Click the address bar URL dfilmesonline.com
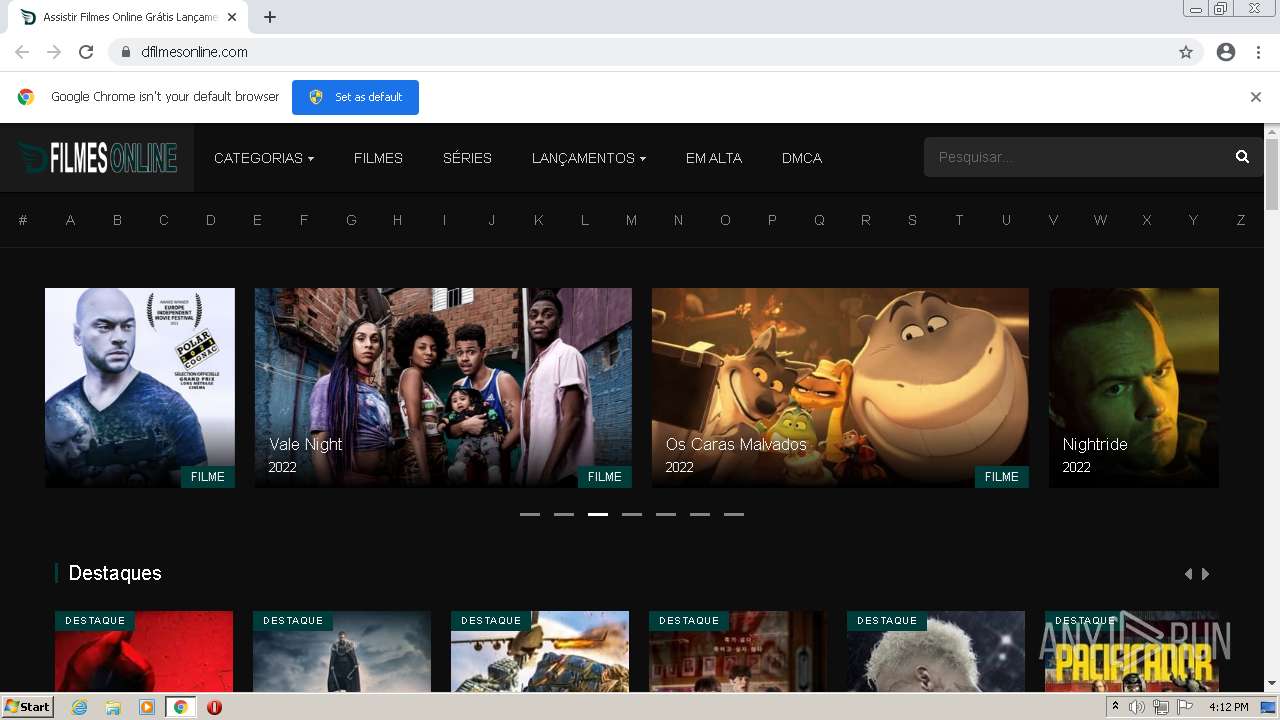 [195, 52]
